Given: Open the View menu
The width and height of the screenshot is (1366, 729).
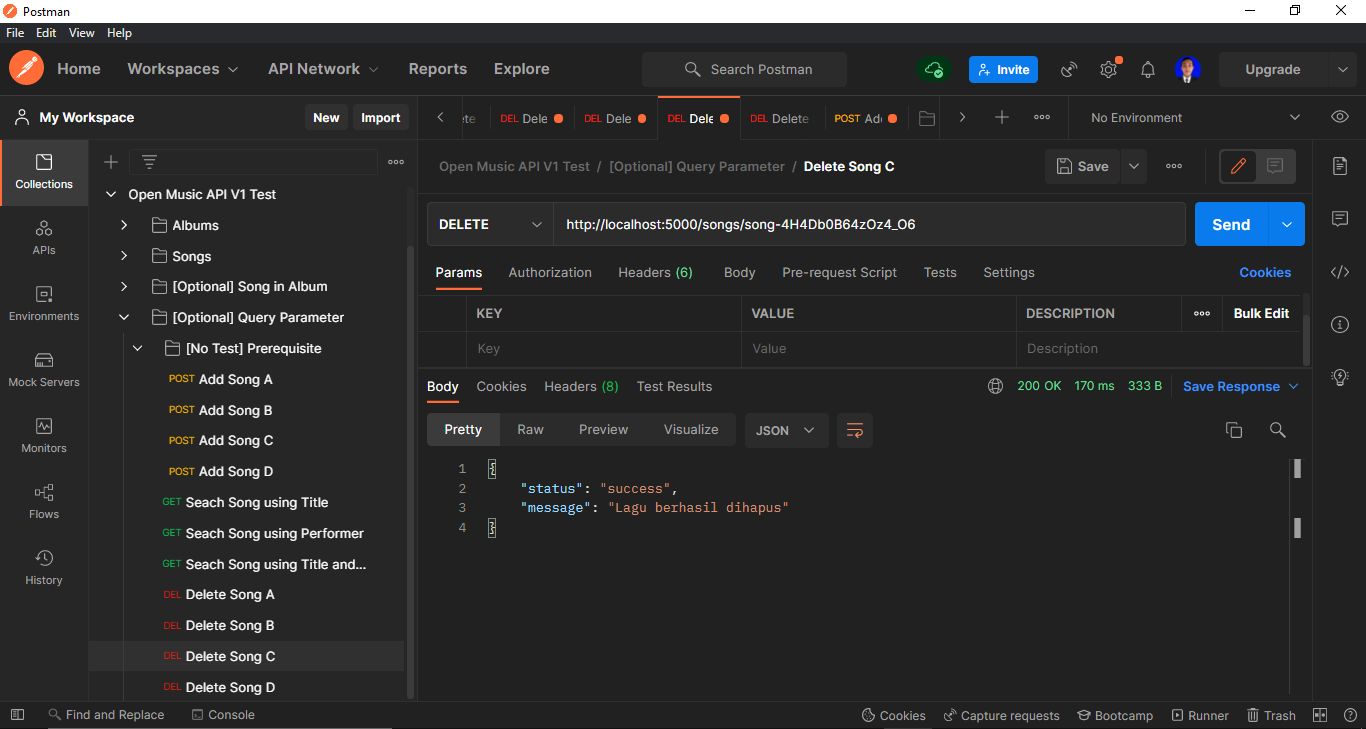Looking at the screenshot, I should (82, 33).
